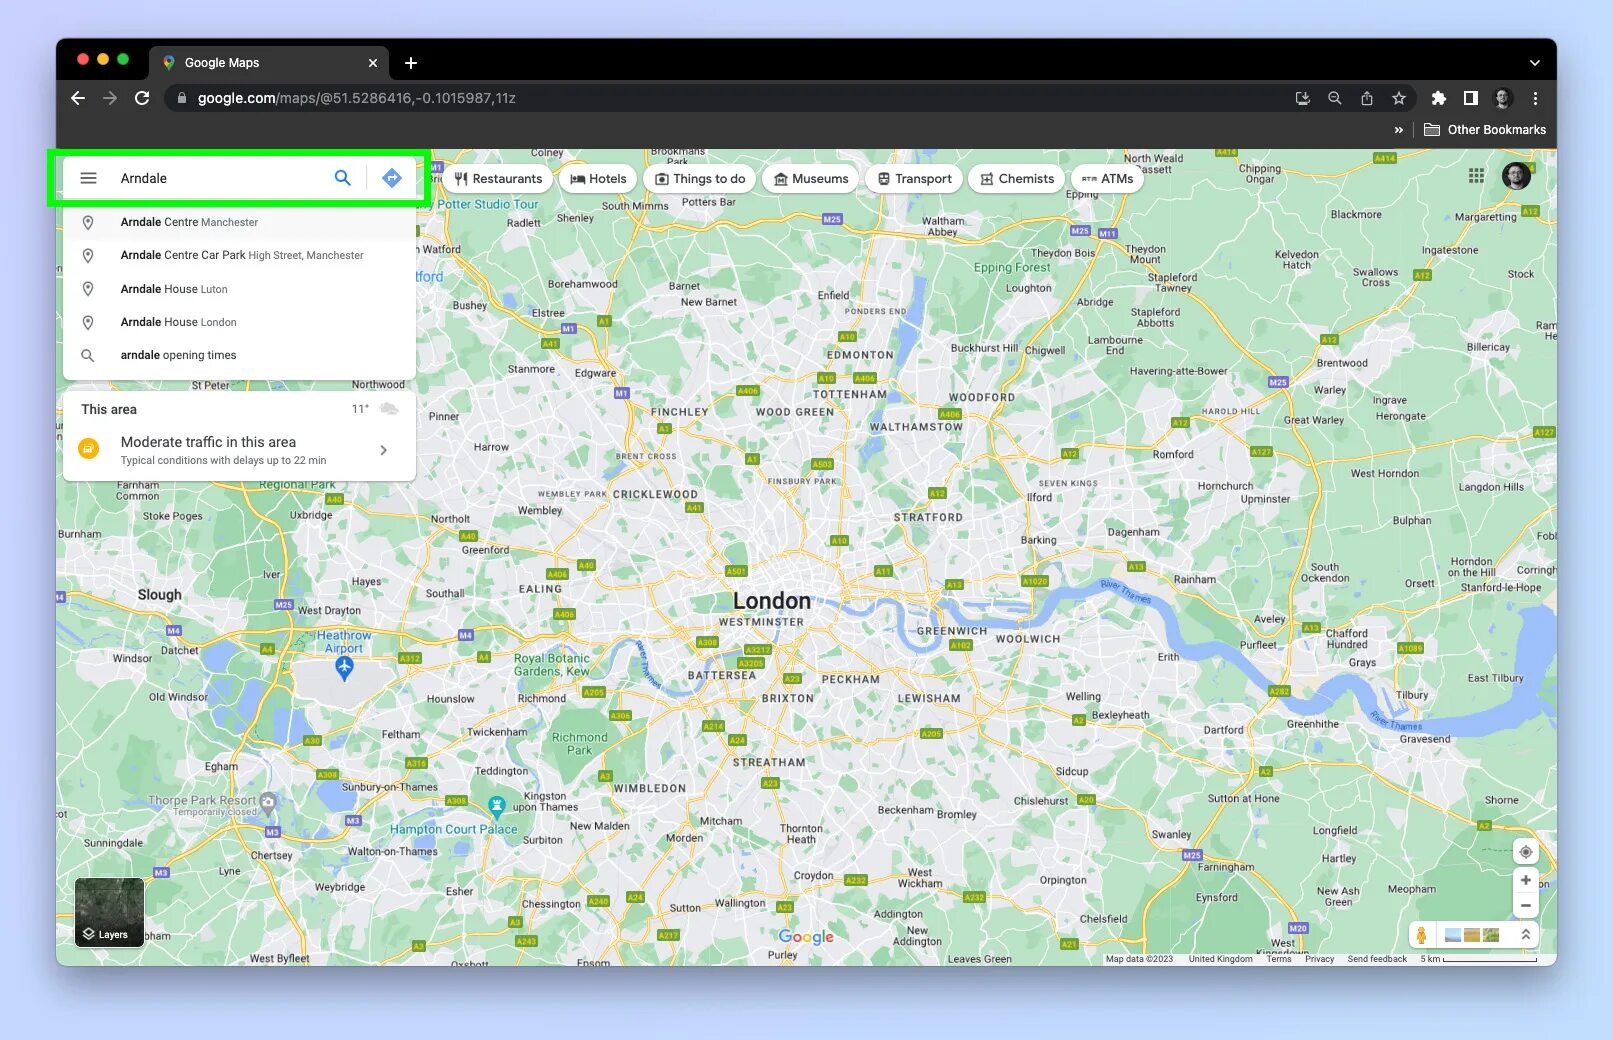Select arndale opening times search suggestion

click(x=239, y=355)
